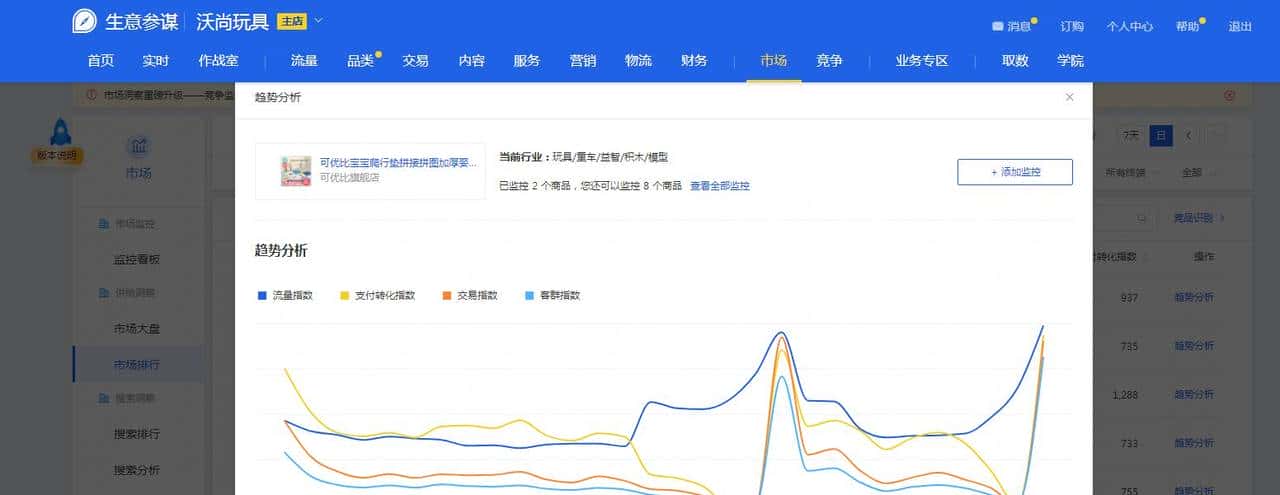Click the 市场 icon in the sidebar
This screenshot has height=495, width=1280.
point(139,148)
